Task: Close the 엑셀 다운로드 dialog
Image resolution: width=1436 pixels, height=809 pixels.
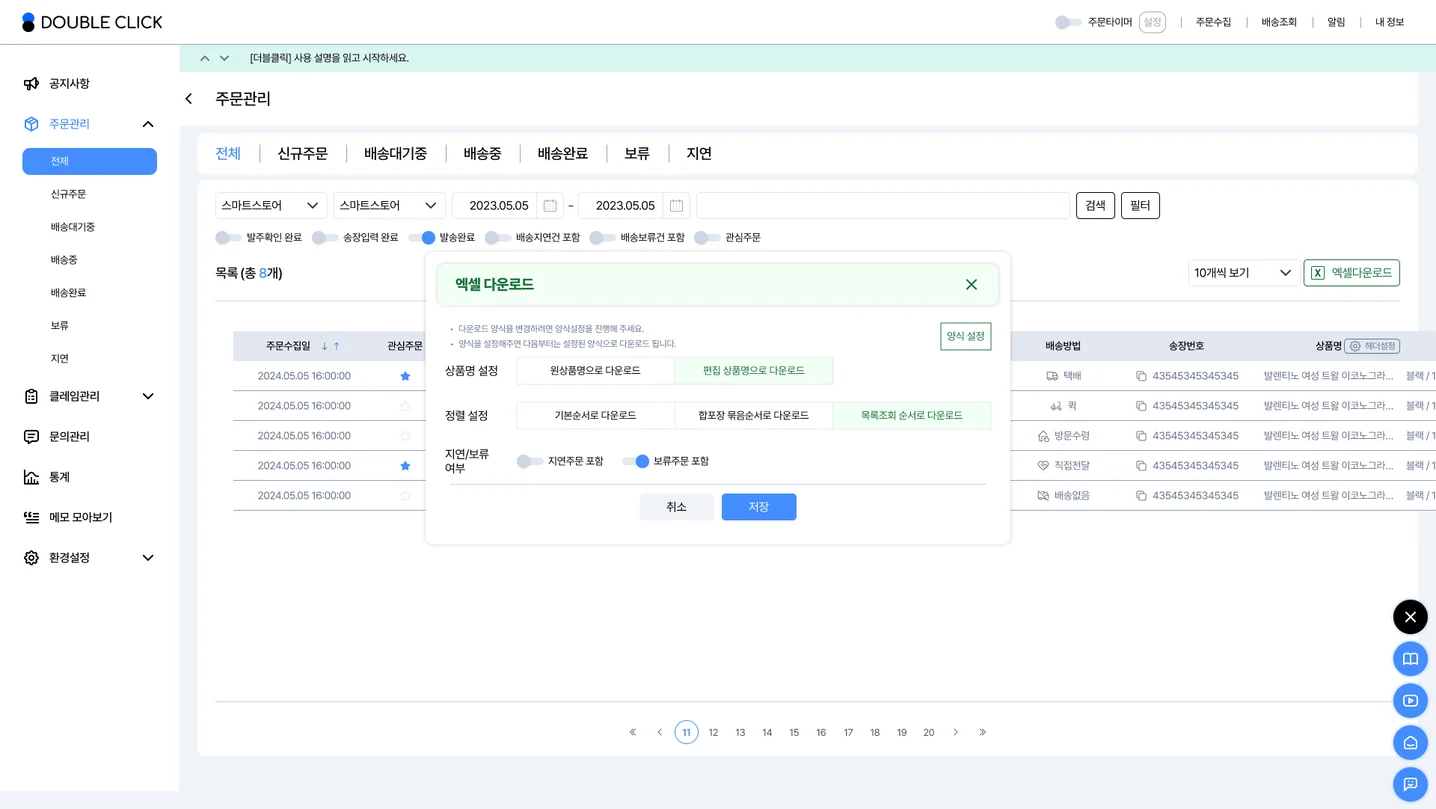Action: coord(971,285)
